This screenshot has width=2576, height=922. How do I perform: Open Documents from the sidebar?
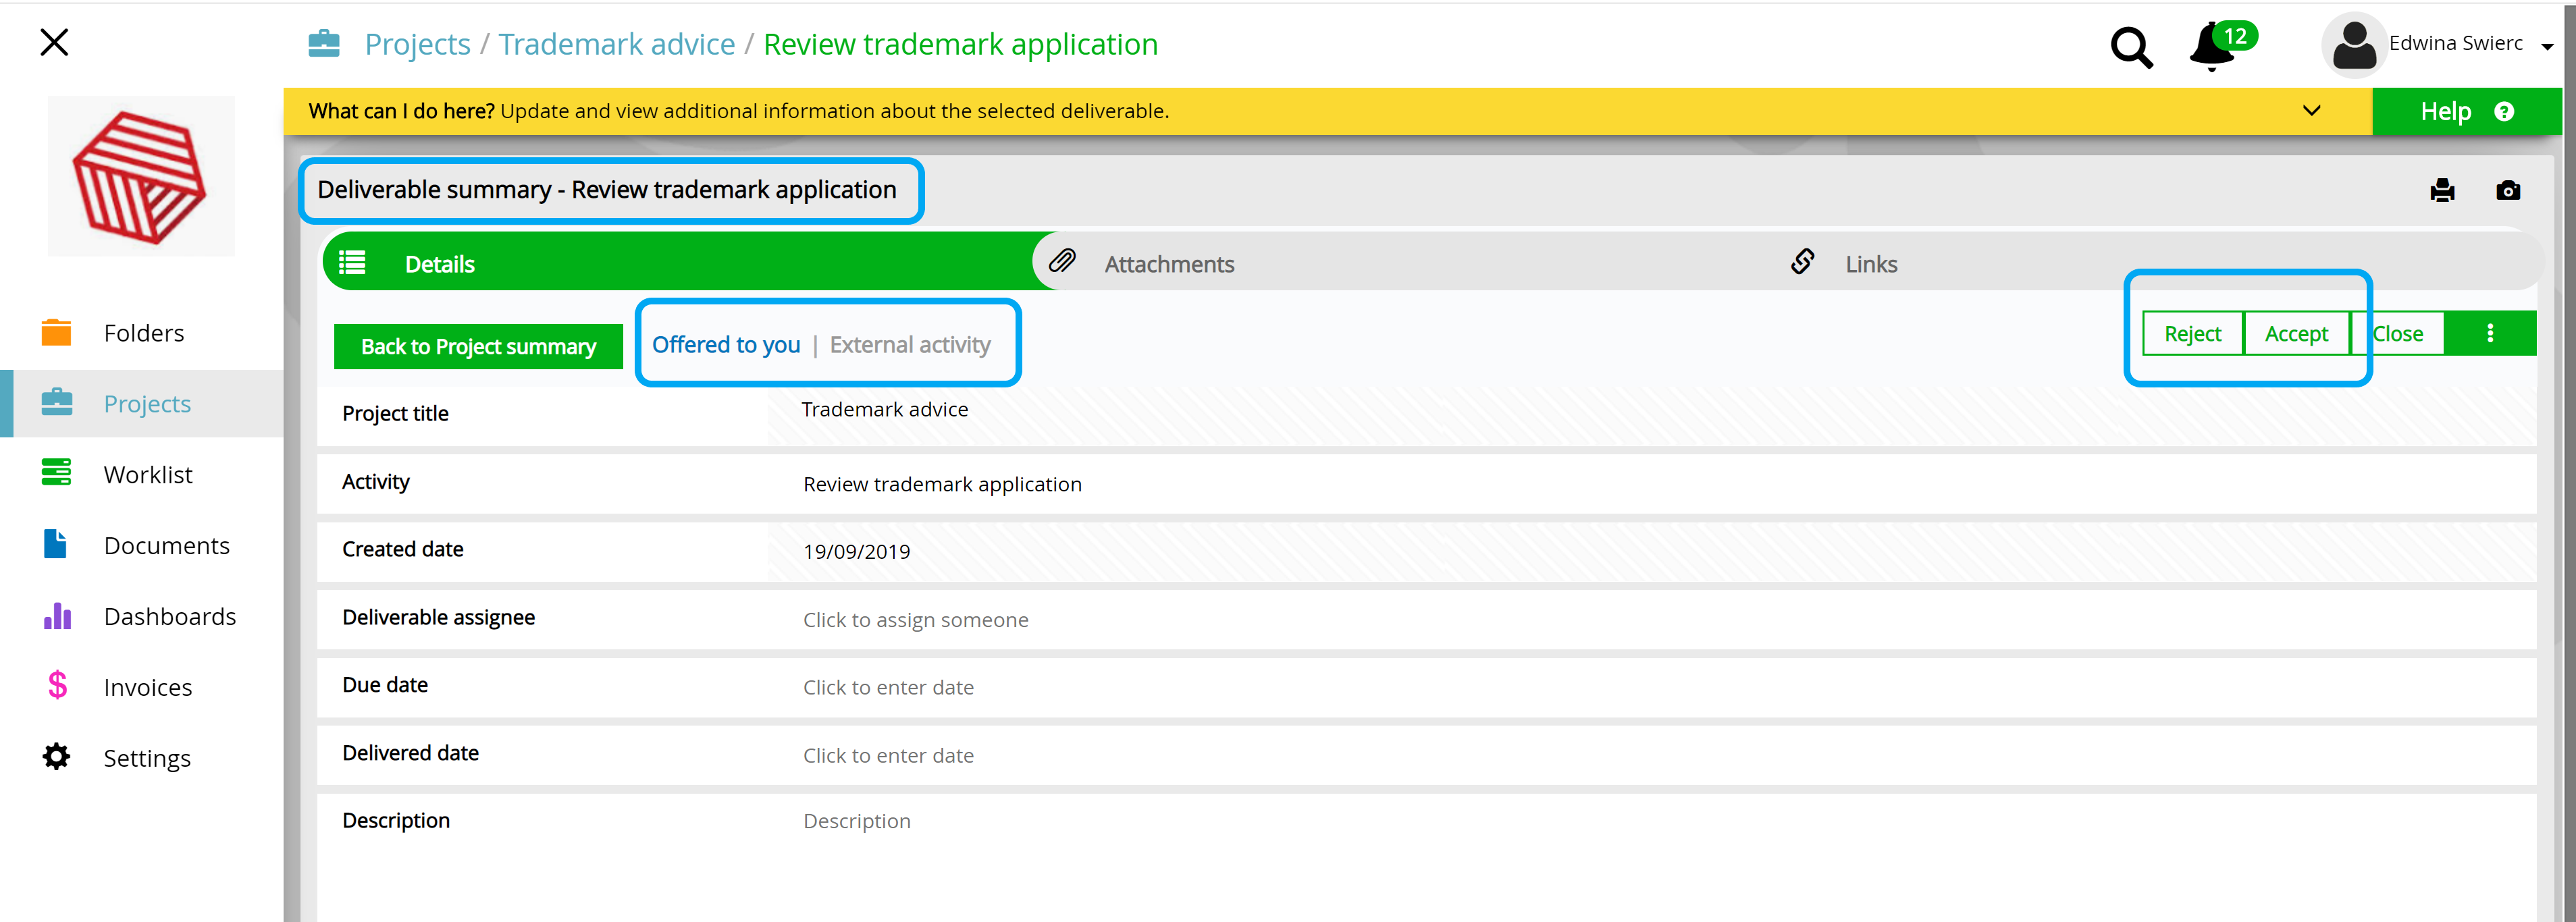coord(167,545)
